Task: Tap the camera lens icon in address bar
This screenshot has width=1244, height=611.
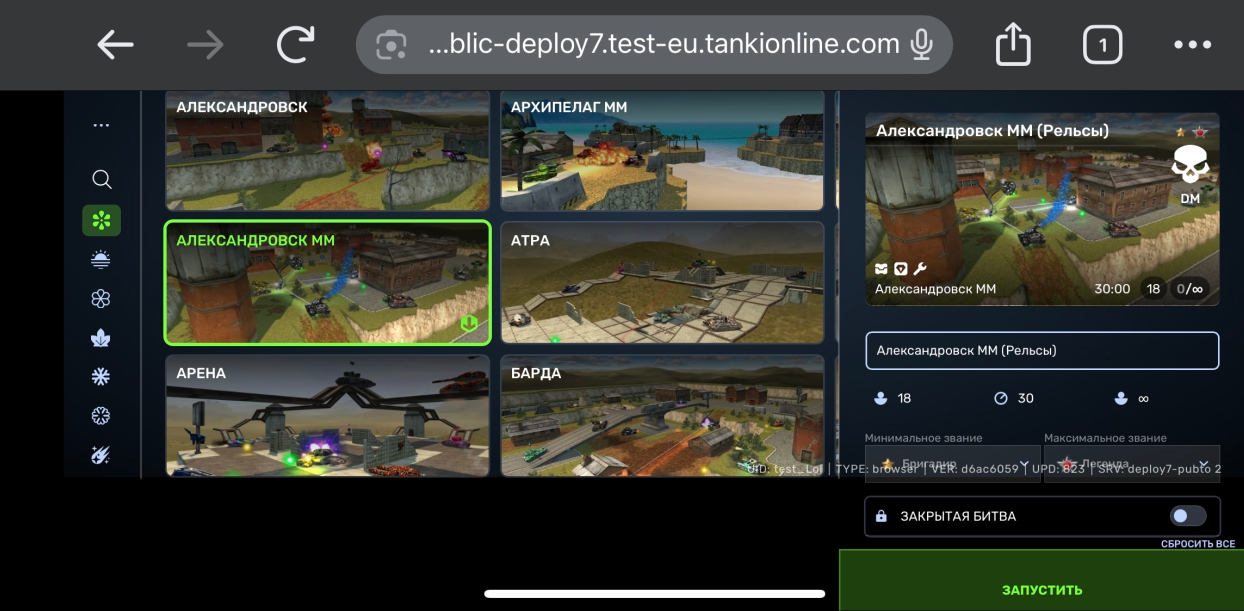Action: (391, 45)
